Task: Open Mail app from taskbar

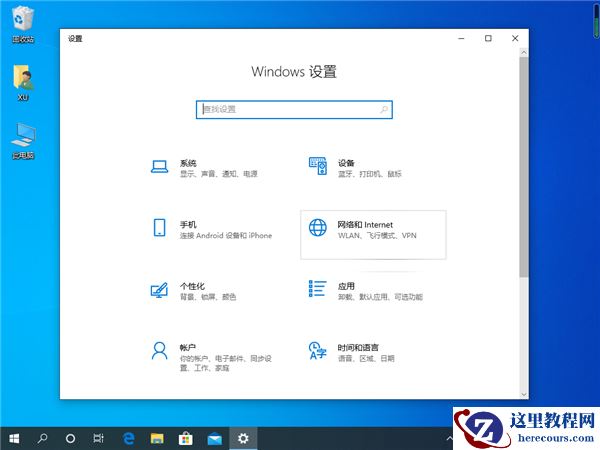Action: pos(214,438)
